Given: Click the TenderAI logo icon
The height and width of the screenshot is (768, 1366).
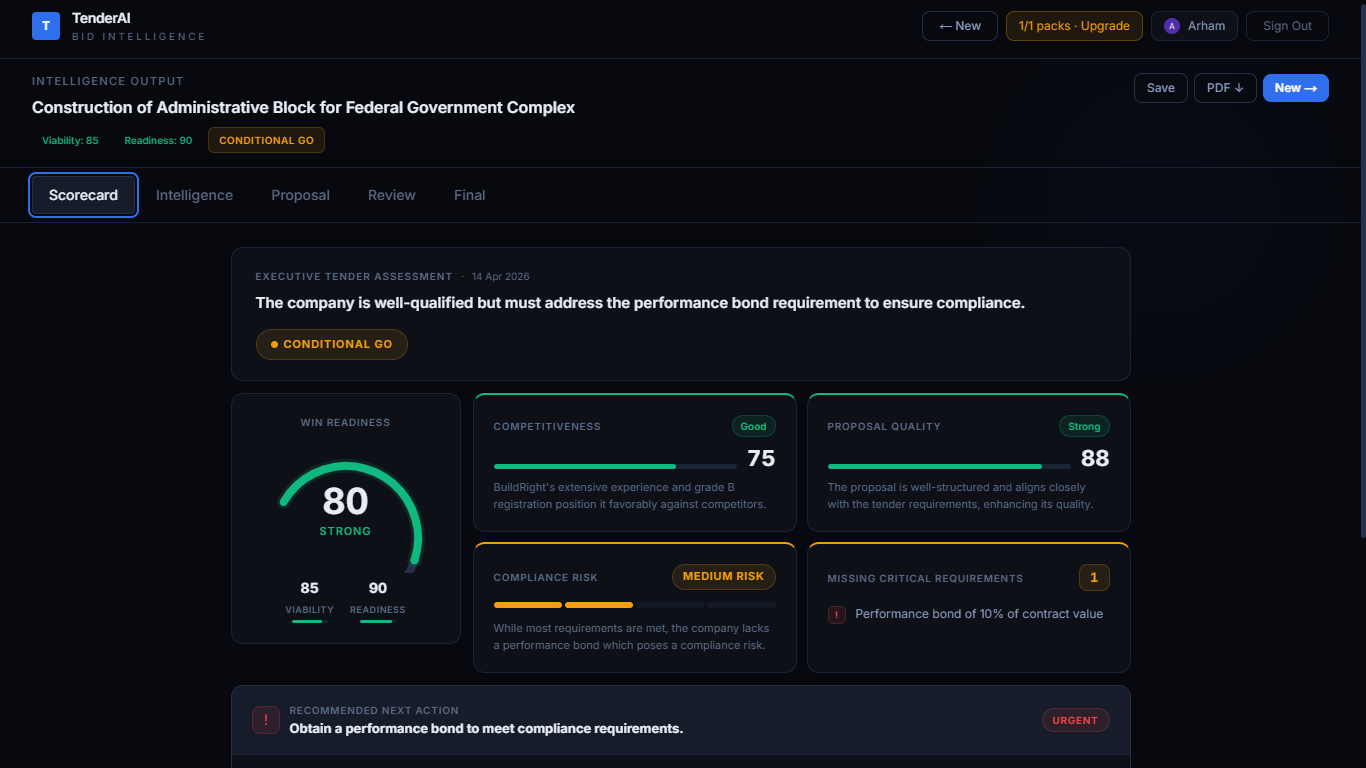Looking at the screenshot, I should click(46, 26).
